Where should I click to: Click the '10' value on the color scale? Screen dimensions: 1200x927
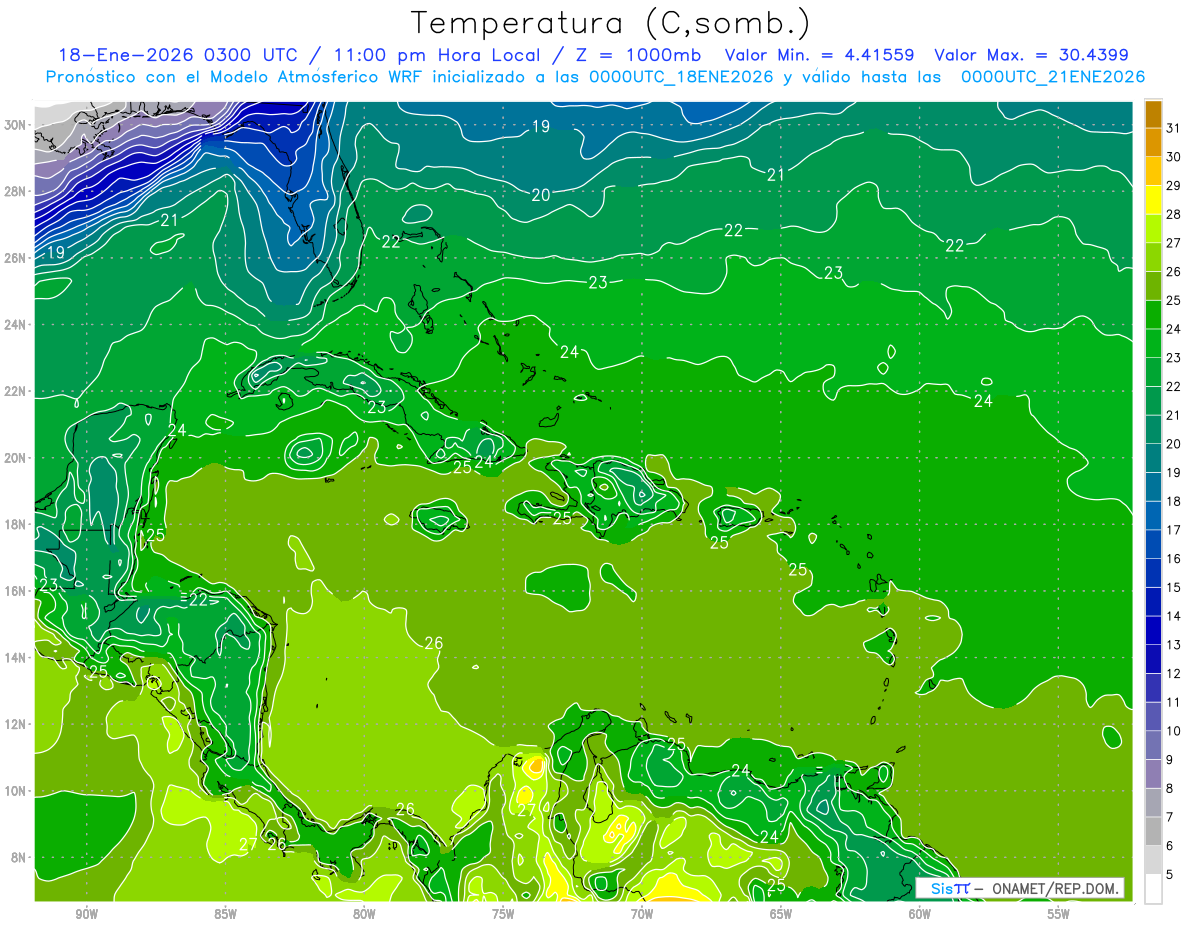(x=1174, y=731)
